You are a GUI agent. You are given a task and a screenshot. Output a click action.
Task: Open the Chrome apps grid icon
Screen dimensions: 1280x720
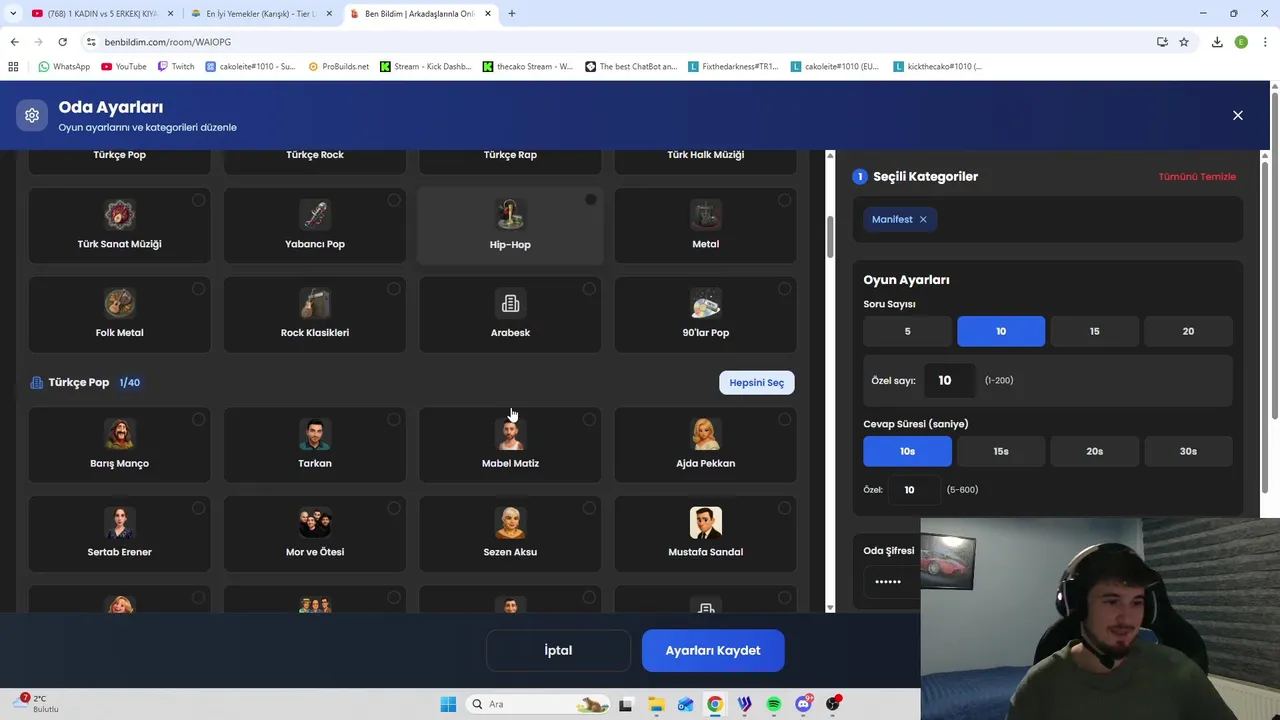[13, 67]
